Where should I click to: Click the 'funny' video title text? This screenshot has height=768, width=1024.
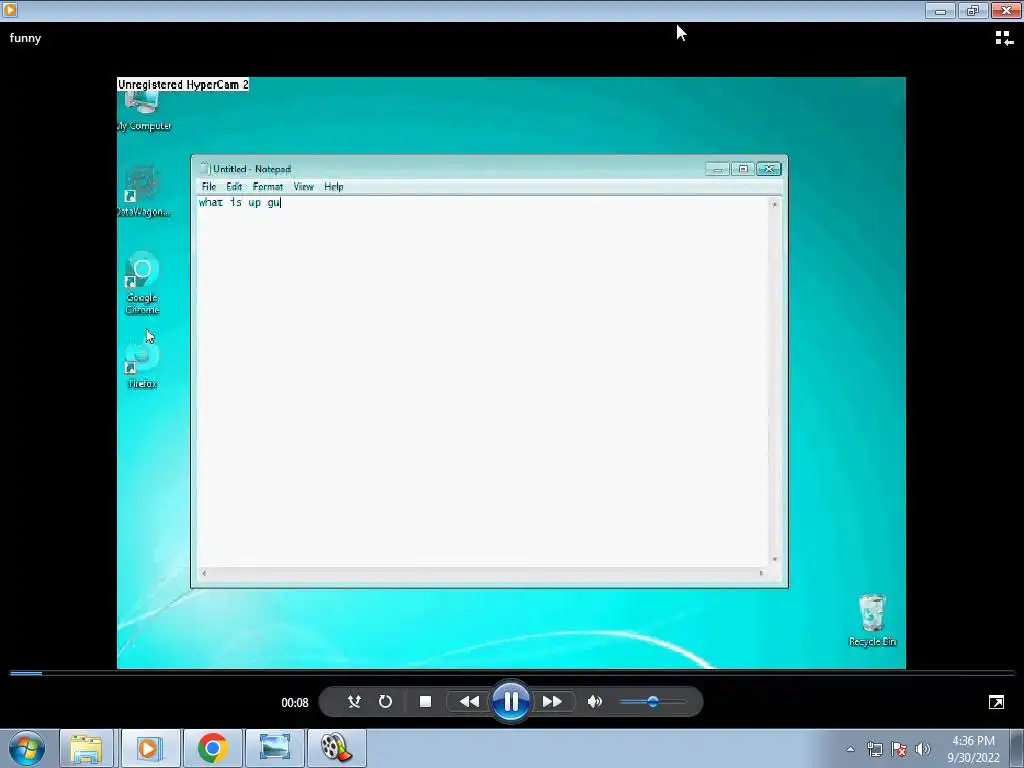pos(25,38)
